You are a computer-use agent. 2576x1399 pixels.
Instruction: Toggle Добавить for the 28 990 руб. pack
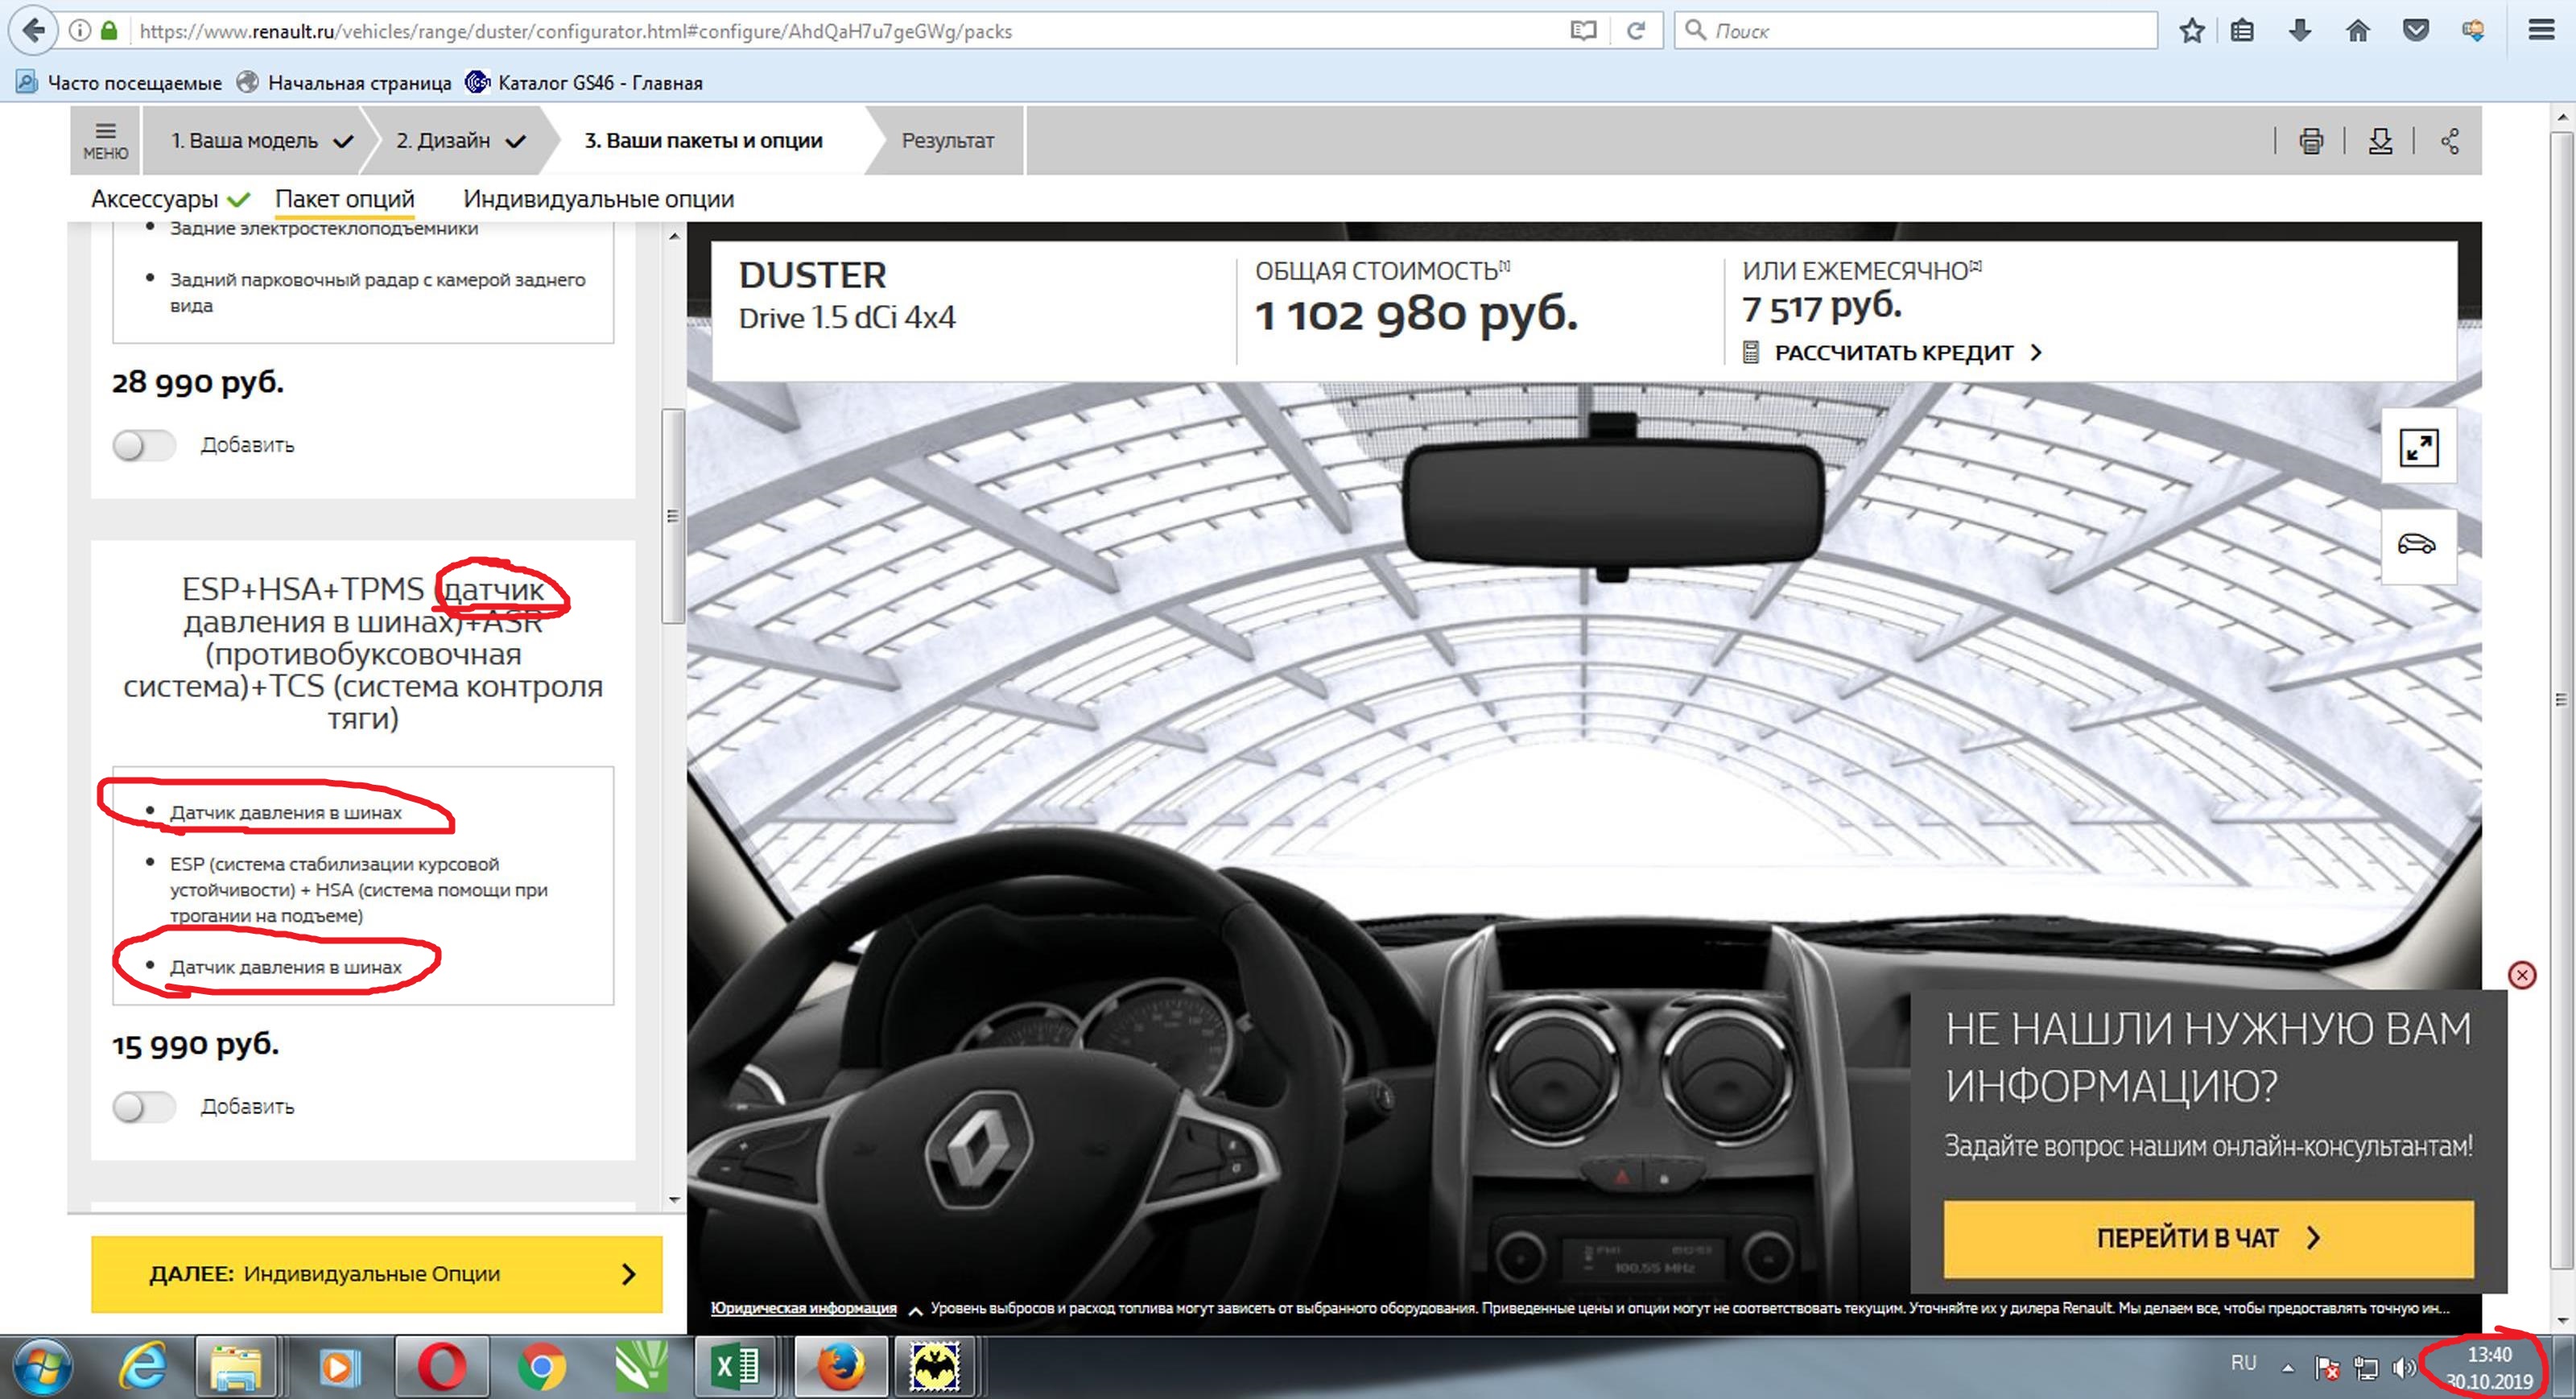[x=144, y=445]
